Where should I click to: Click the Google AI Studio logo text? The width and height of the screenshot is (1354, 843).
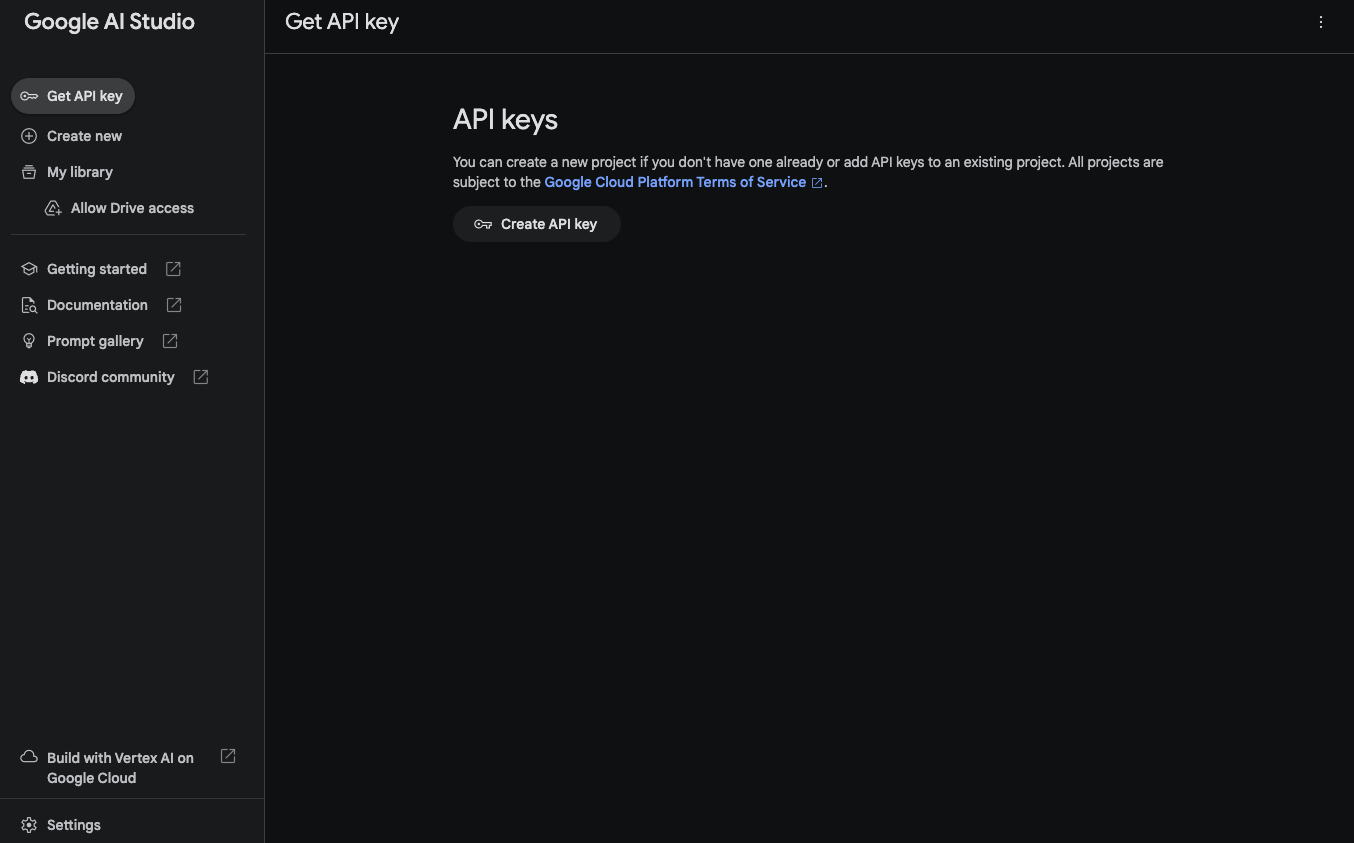[109, 22]
